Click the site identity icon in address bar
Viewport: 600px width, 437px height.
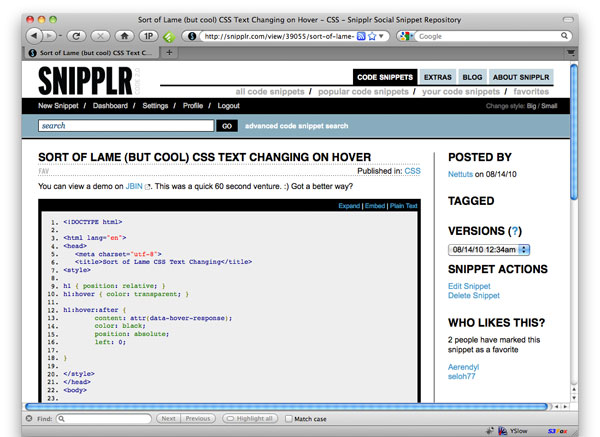(192, 36)
